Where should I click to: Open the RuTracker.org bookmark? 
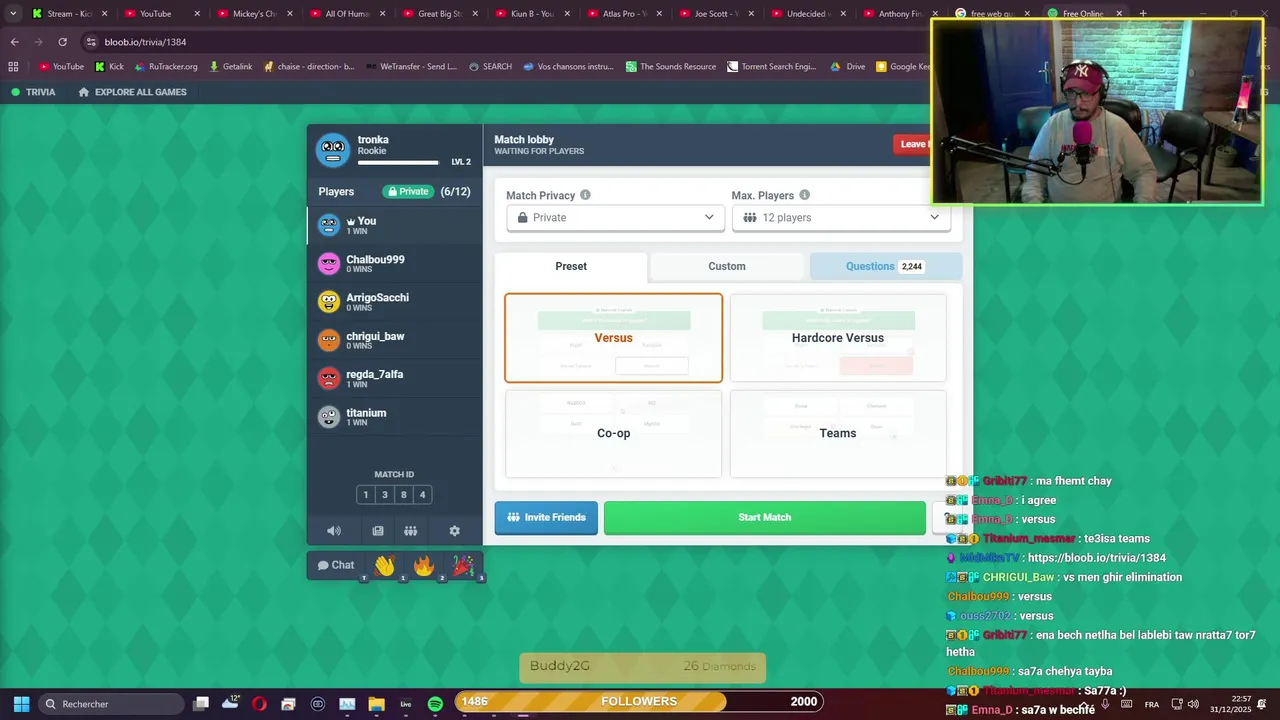[x=165, y=67]
